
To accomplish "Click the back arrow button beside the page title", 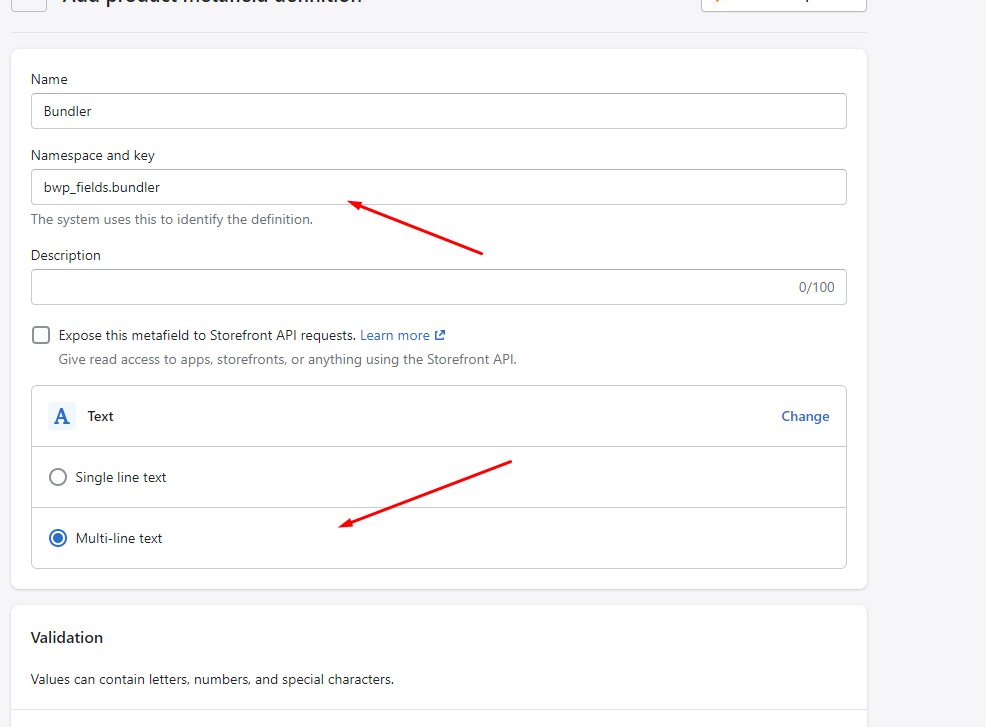I will pos(29,3).
